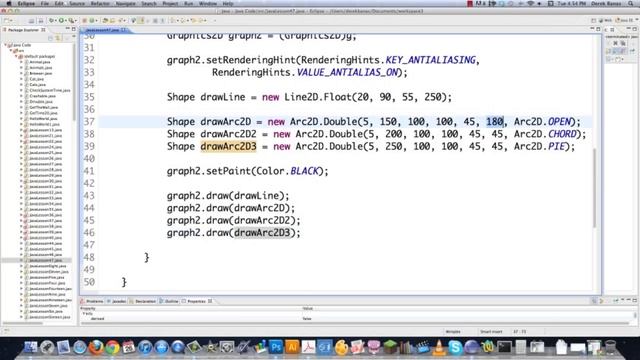Open the Window menu
The image size is (640, 360).
coord(208,4)
